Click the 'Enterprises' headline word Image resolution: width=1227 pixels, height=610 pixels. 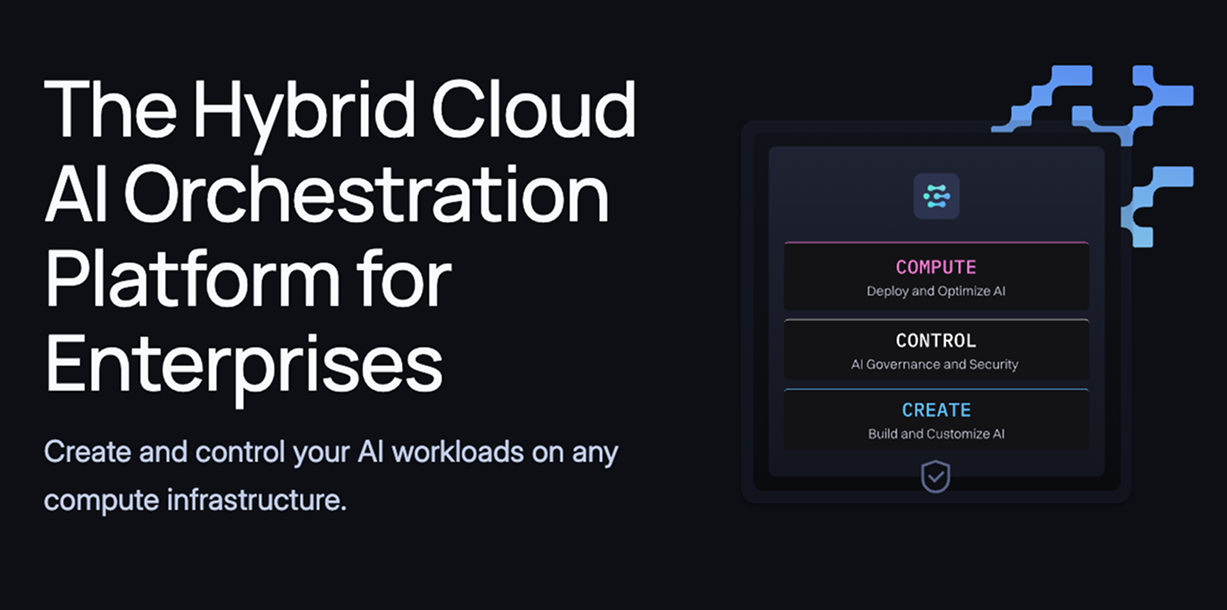pos(244,362)
